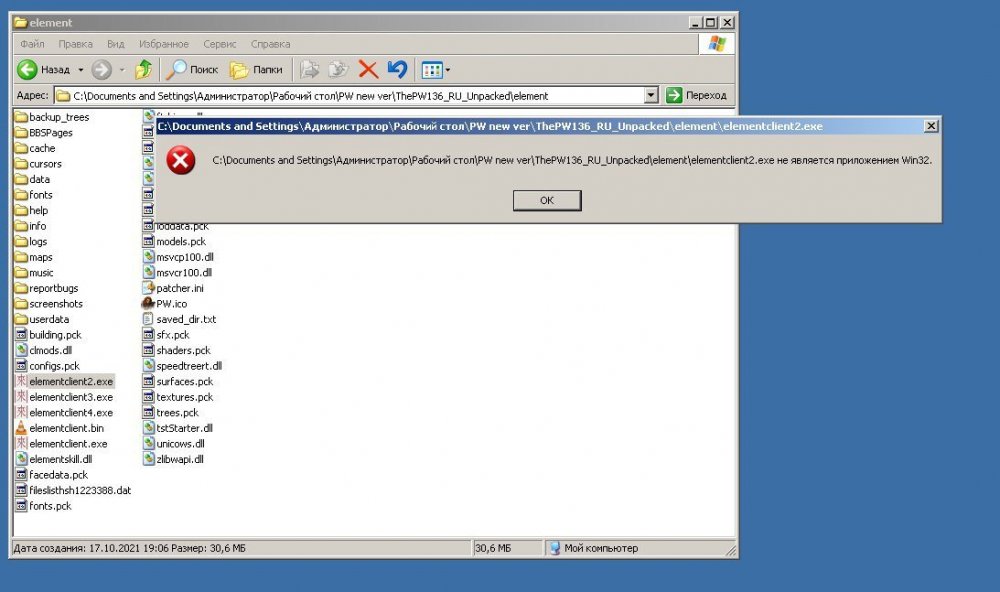Select the elementclient2.exe file
The width and height of the screenshot is (1000, 592).
70,382
